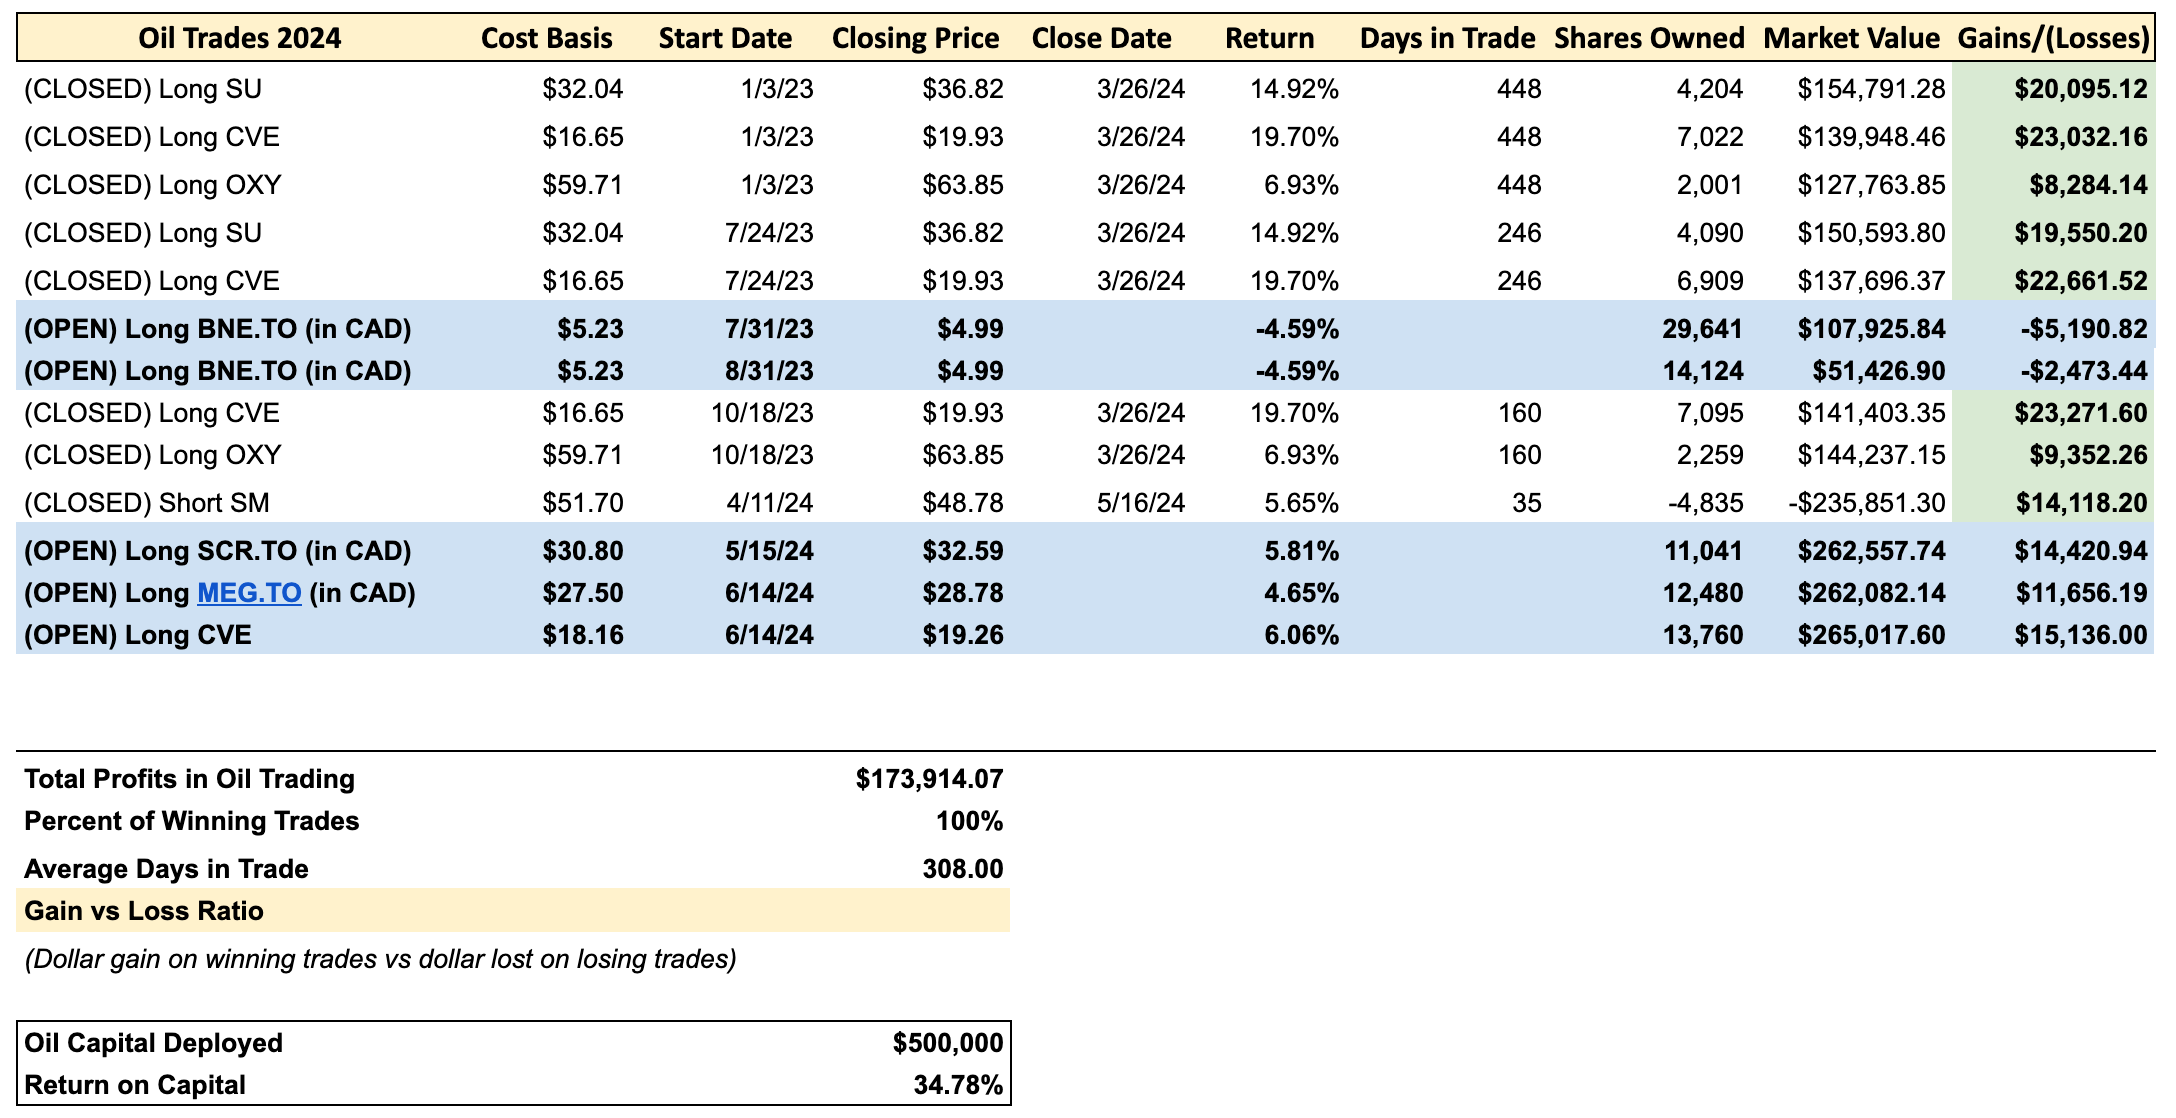The width and height of the screenshot is (2176, 1118).
Task: Click the Short SM trade row label
Action: (147, 502)
